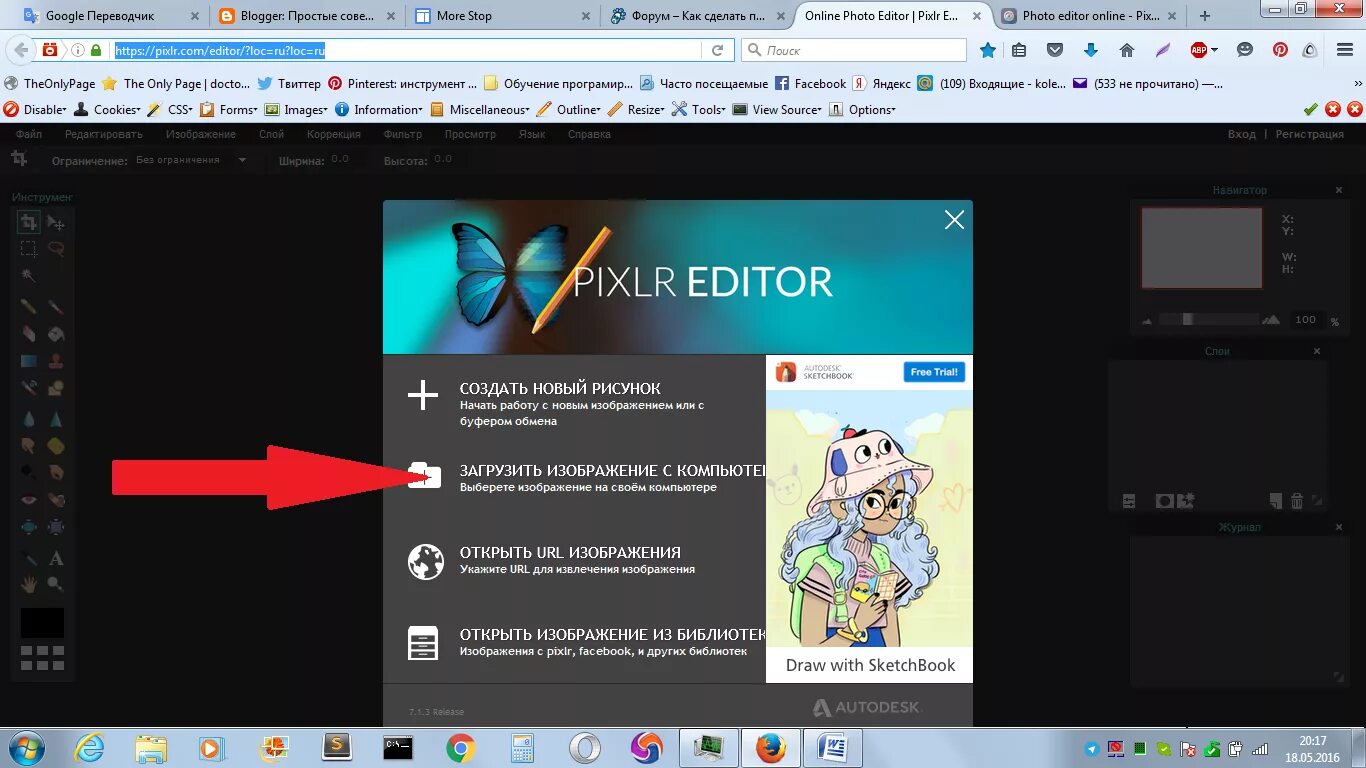The height and width of the screenshot is (768, 1366).
Task: Select the Gradient tool
Action: 29,361
